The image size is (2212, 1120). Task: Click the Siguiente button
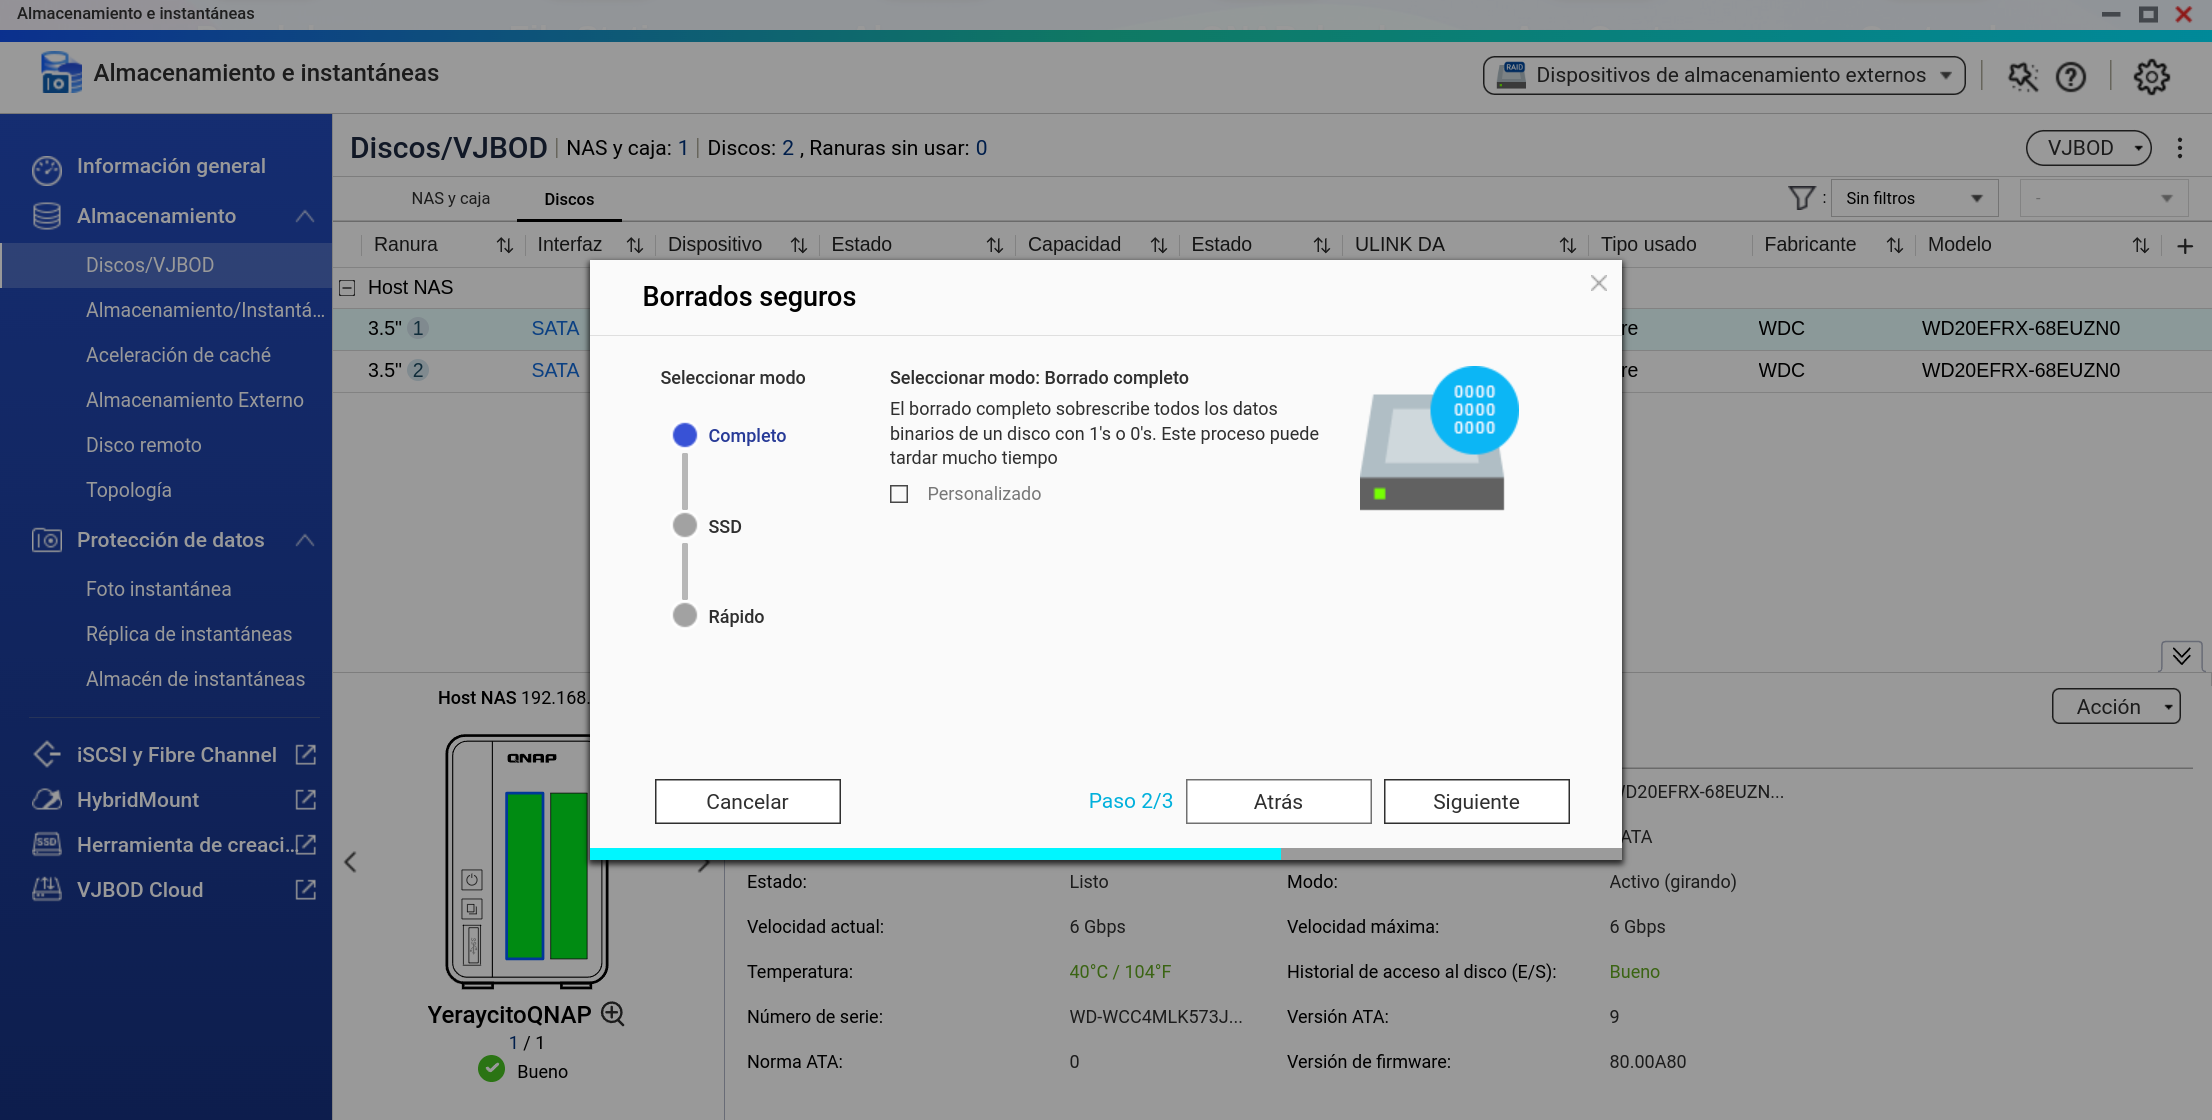click(x=1475, y=802)
